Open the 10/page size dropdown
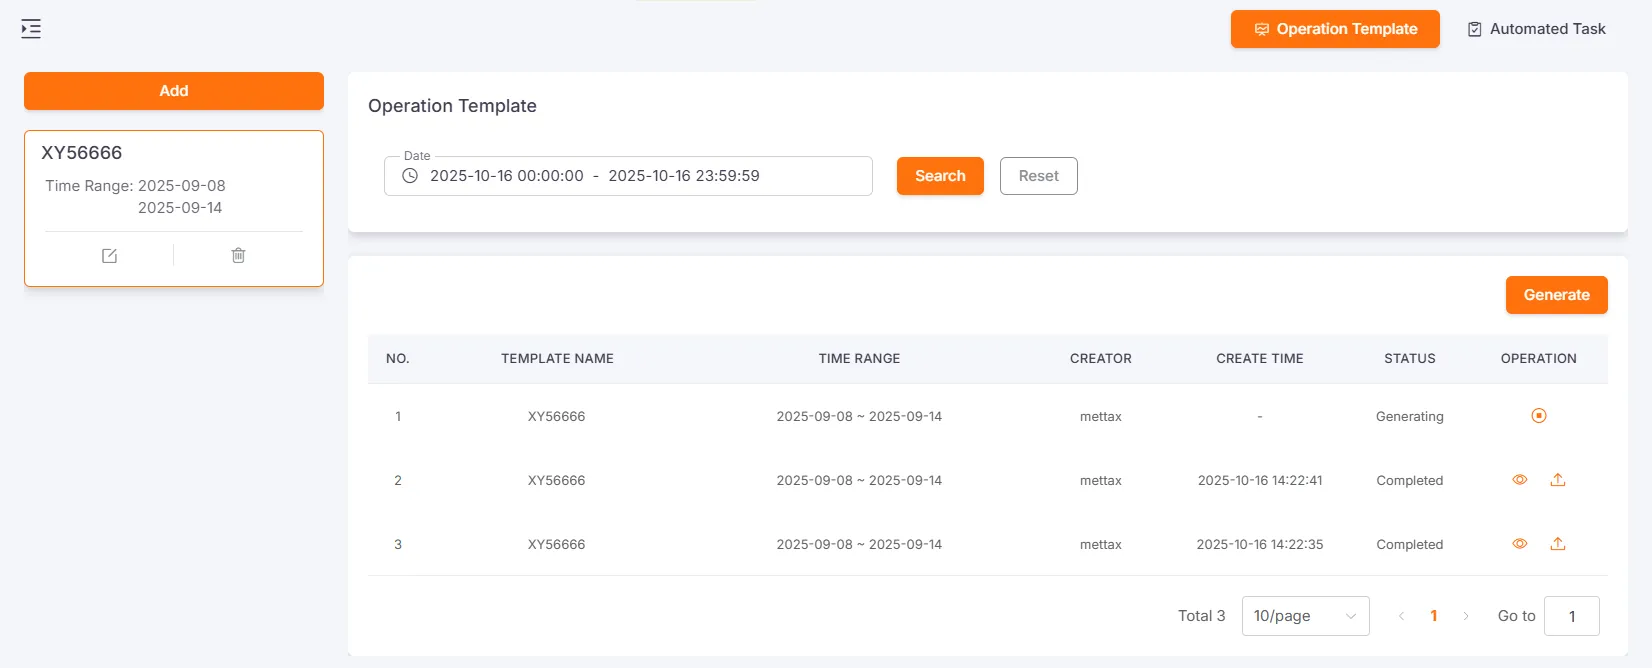 [1305, 616]
